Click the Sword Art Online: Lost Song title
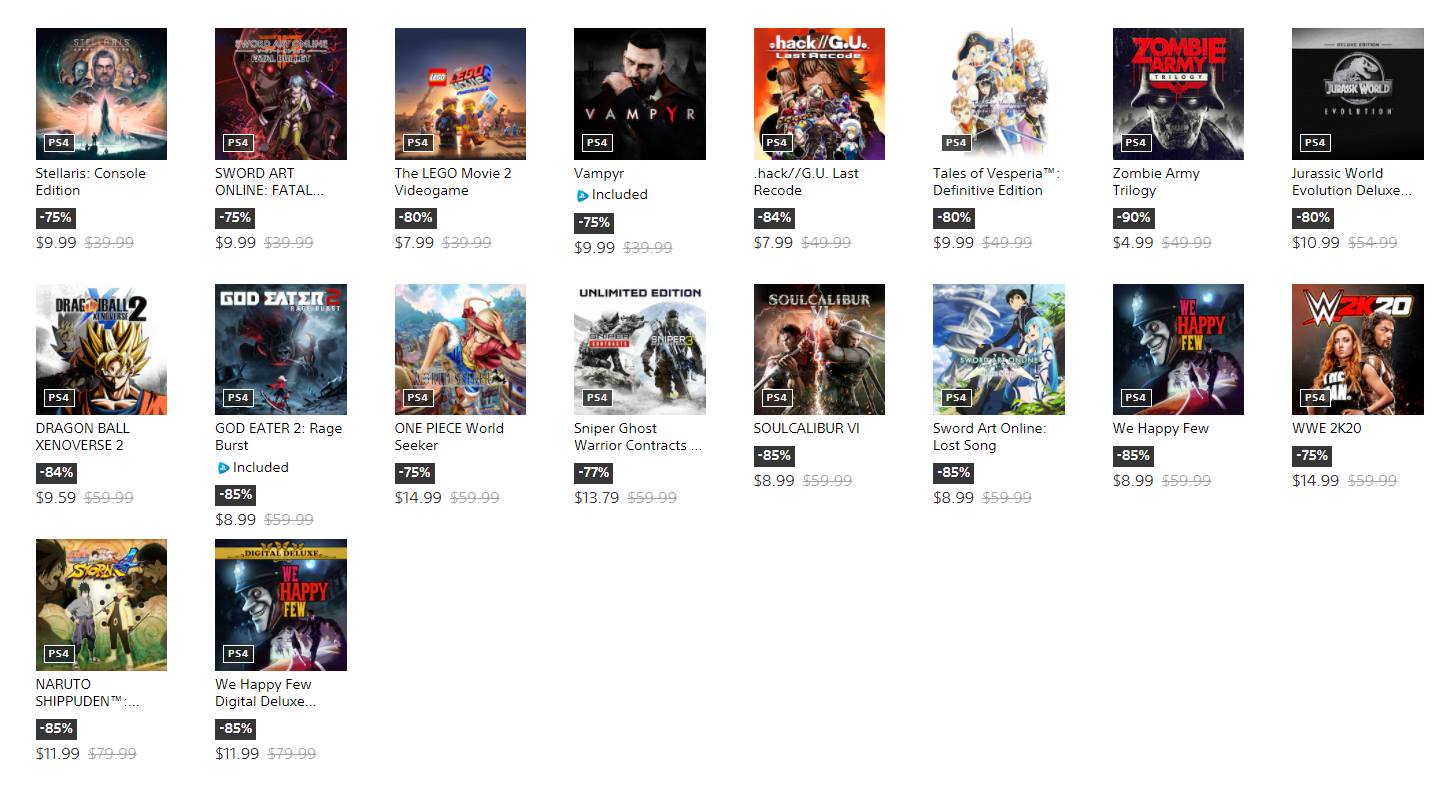Screen dimensions: 1450x786 (990, 437)
